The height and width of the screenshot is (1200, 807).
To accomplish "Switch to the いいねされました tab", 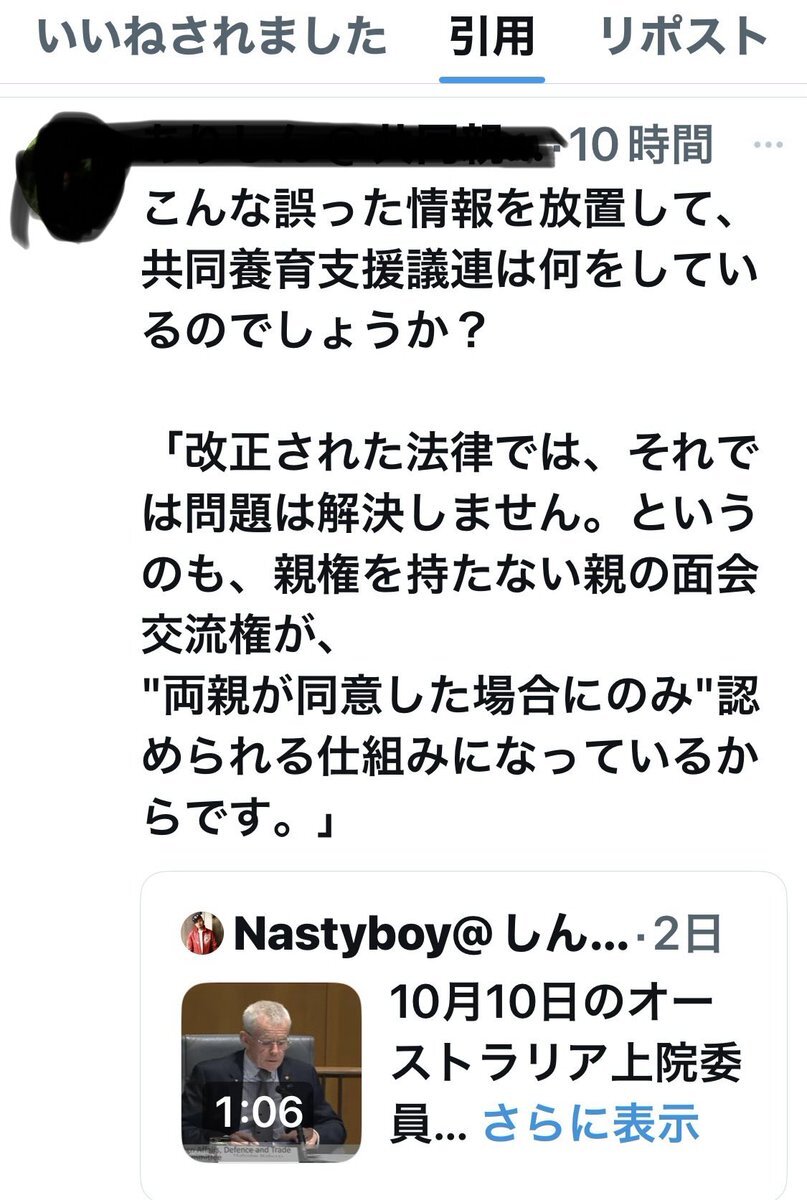I will (211, 38).
